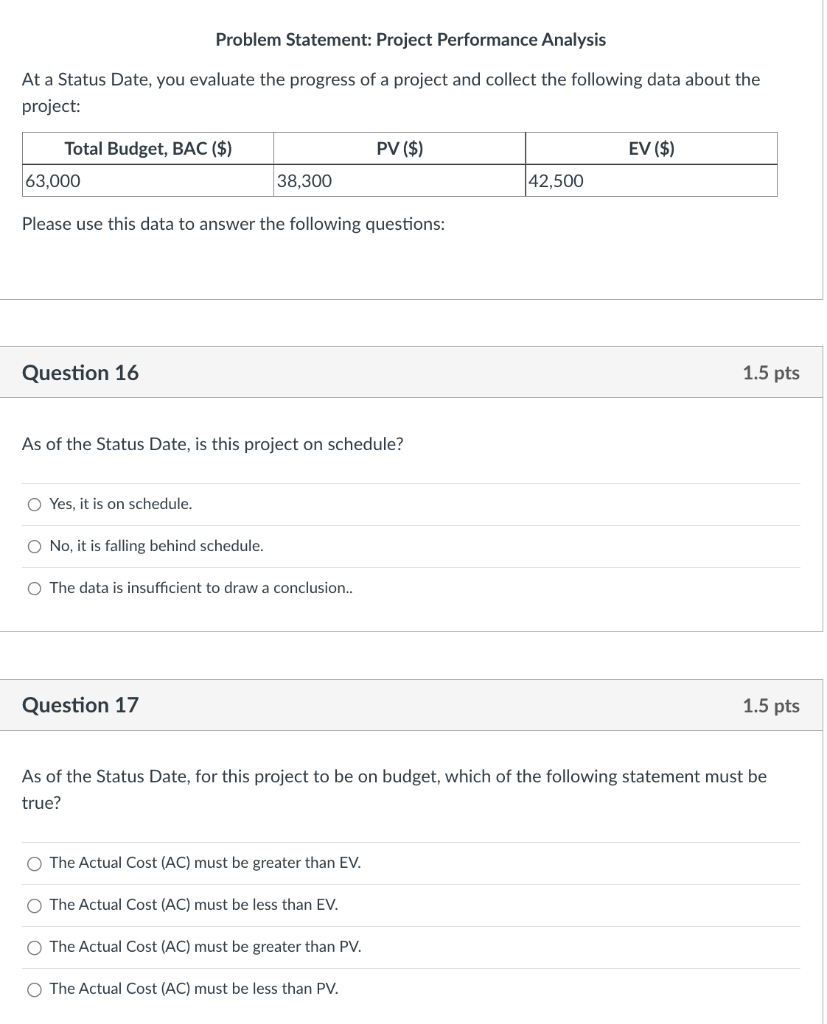
Task: Choose "The Actual Cost (AC) must be greater than PV."
Action: coord(33,947)
